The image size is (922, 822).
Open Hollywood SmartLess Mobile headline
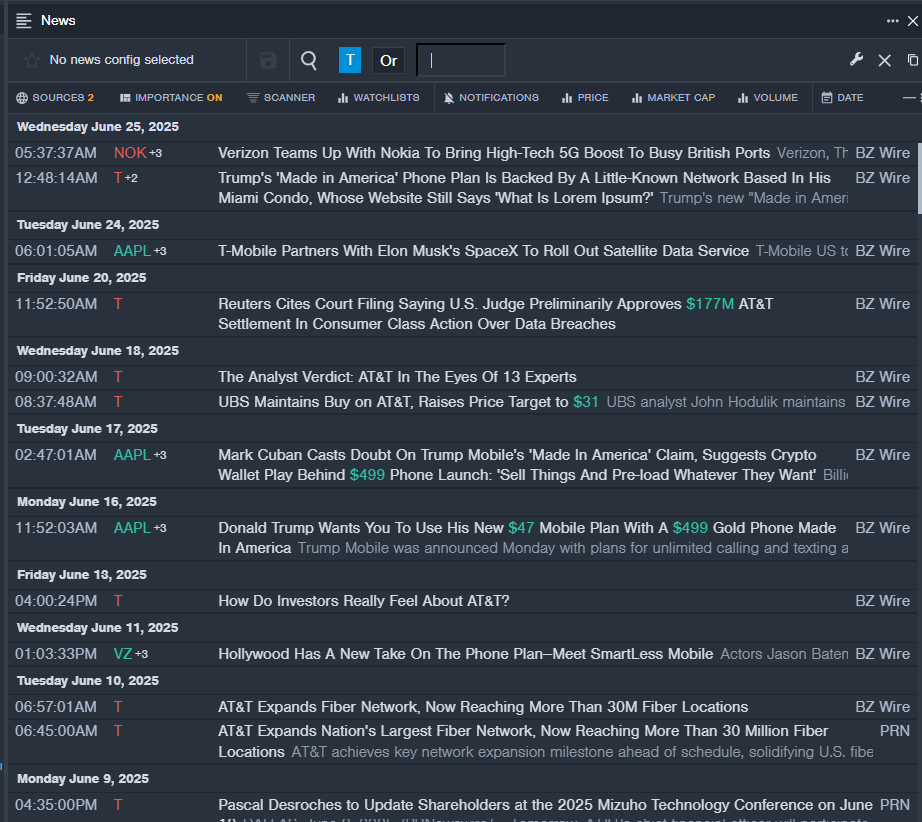coord(465,654)
